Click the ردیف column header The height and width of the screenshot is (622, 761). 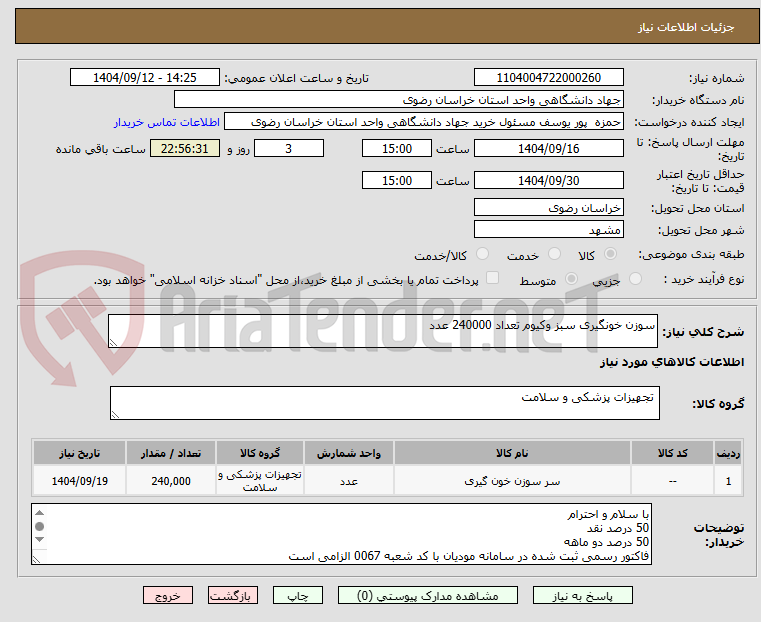(728, 453)
